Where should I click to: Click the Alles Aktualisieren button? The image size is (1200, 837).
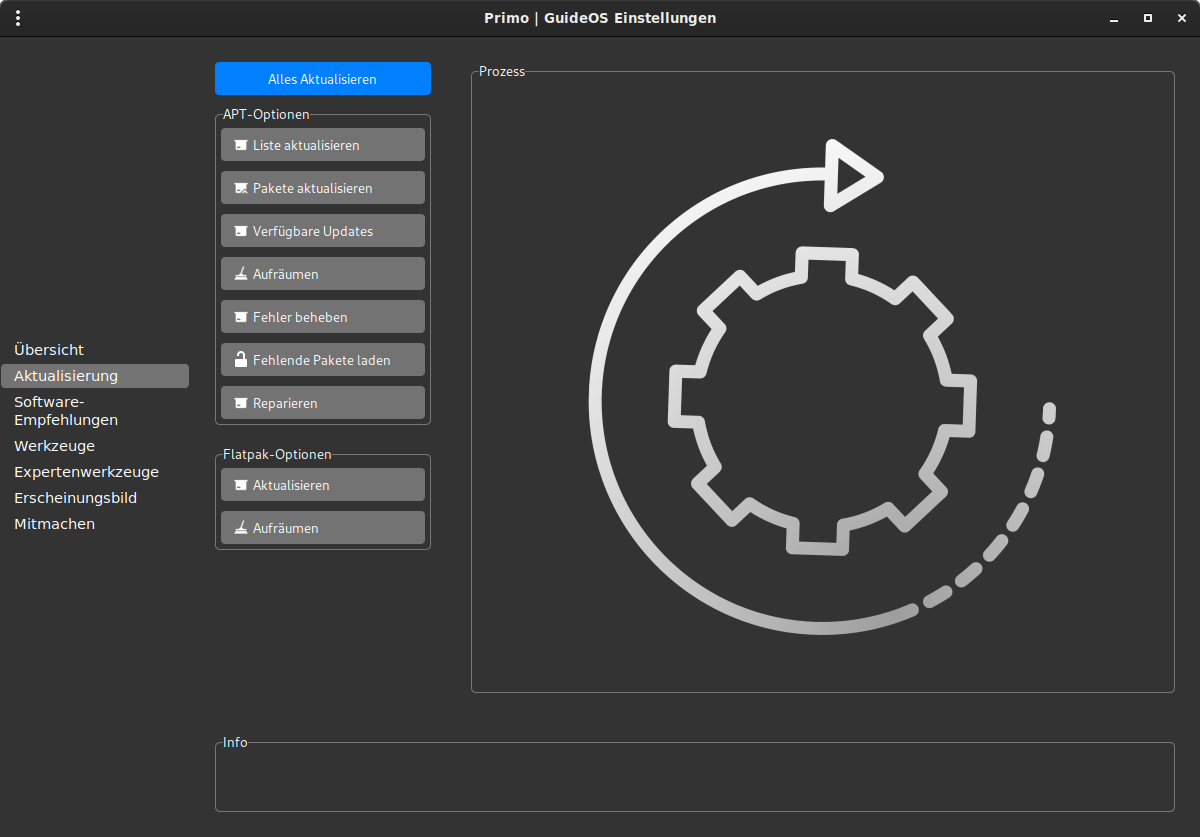(323, 79)
